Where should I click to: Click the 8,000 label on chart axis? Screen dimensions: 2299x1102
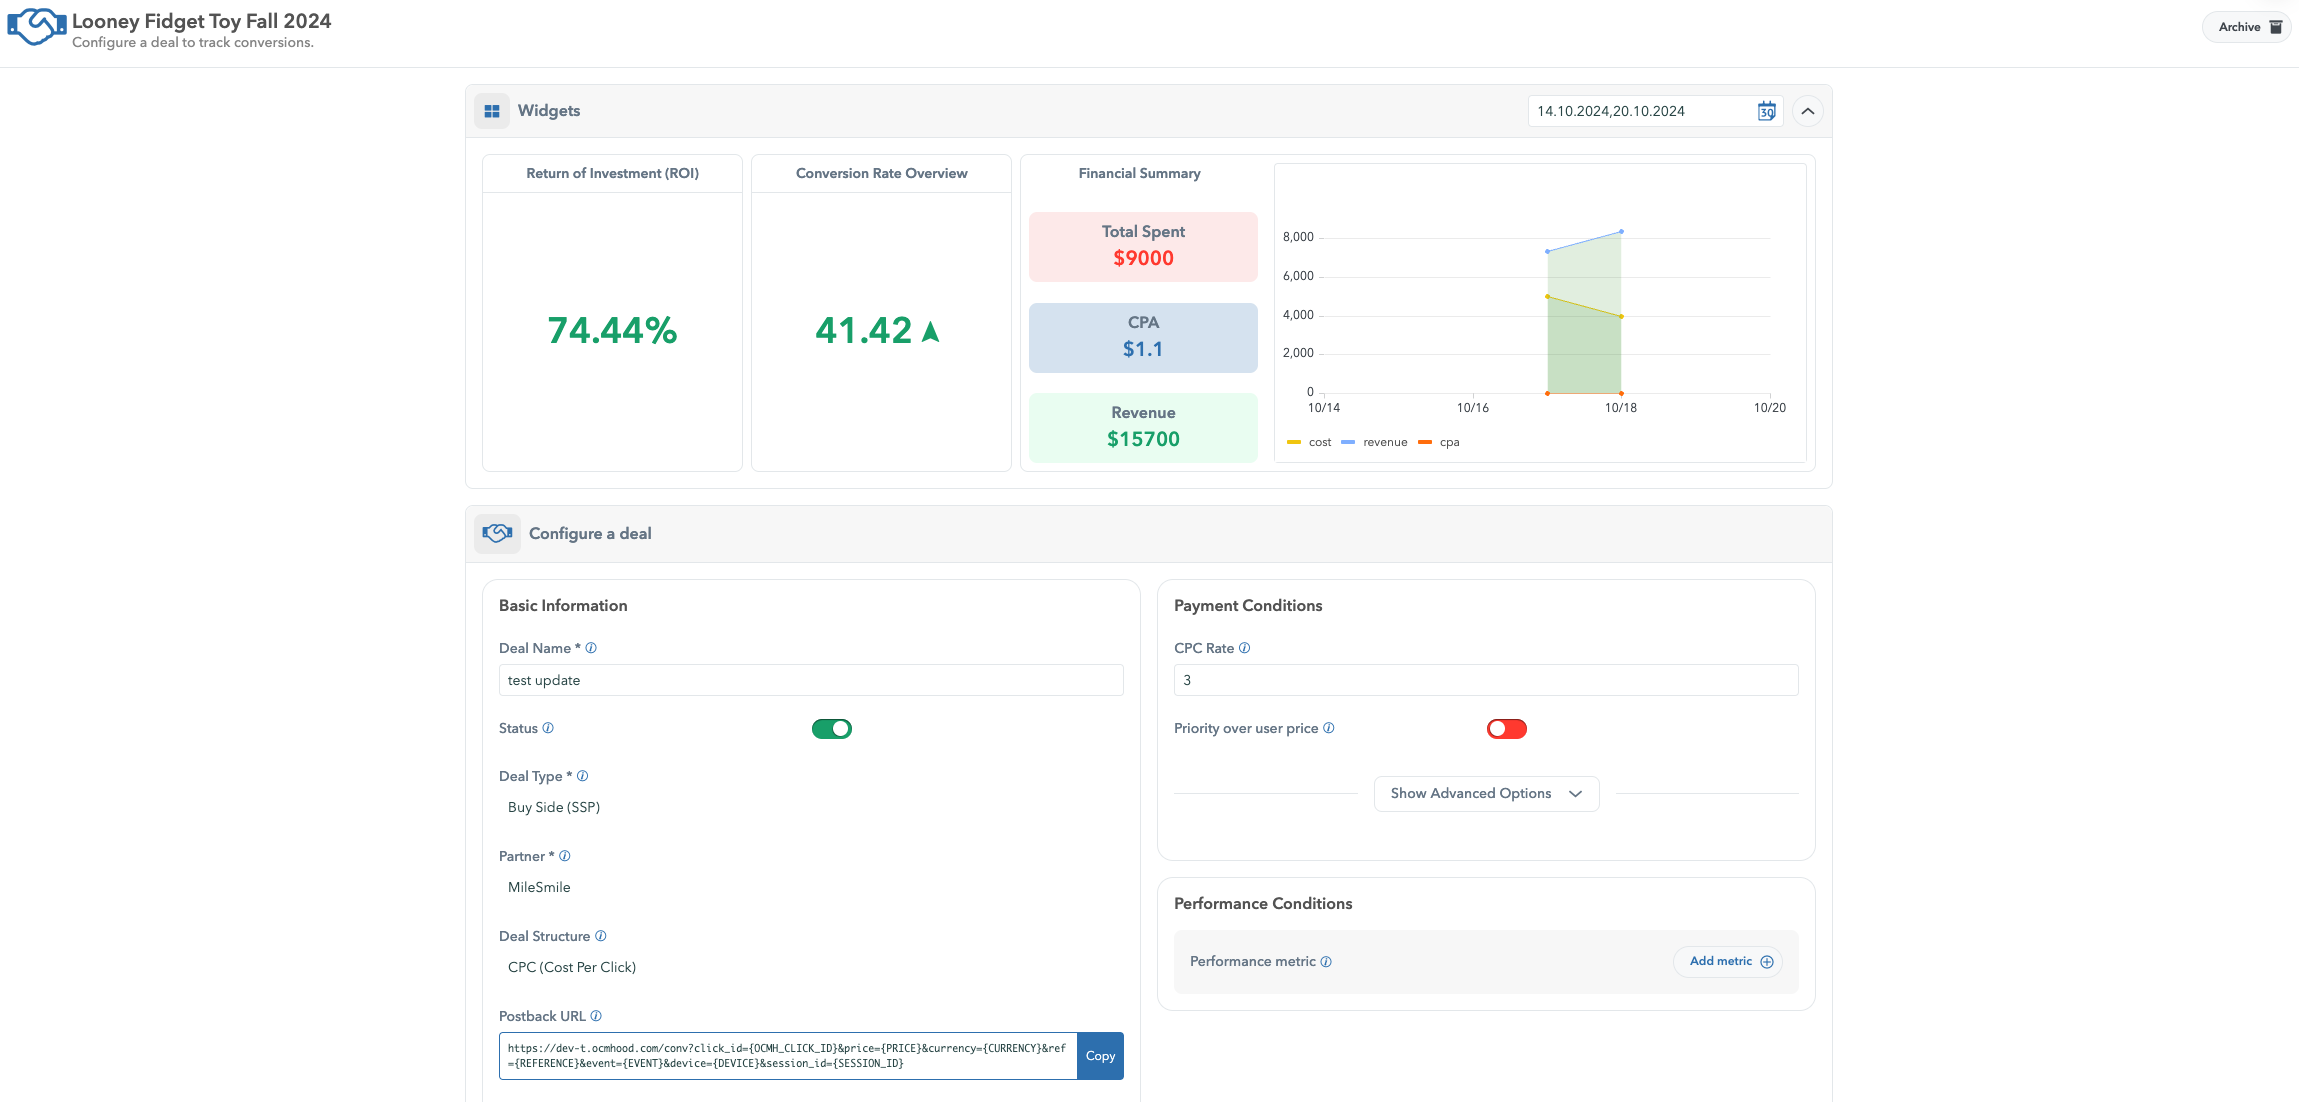coord(1298,237)
